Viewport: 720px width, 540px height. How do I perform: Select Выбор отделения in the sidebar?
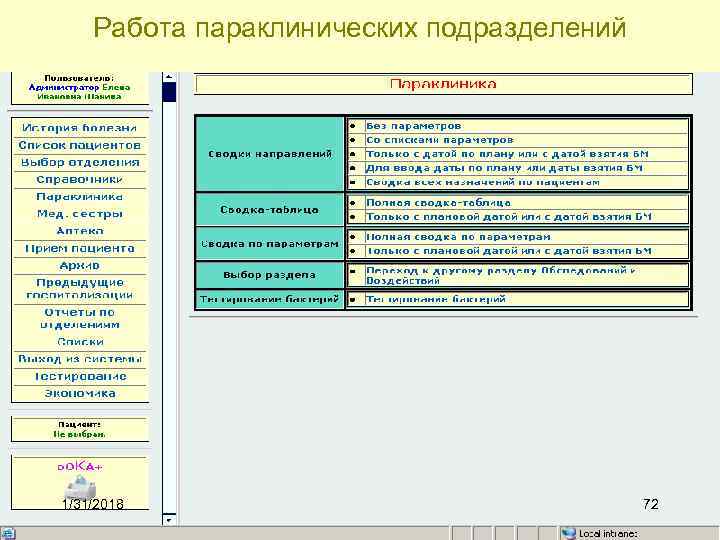pos(79,163)
